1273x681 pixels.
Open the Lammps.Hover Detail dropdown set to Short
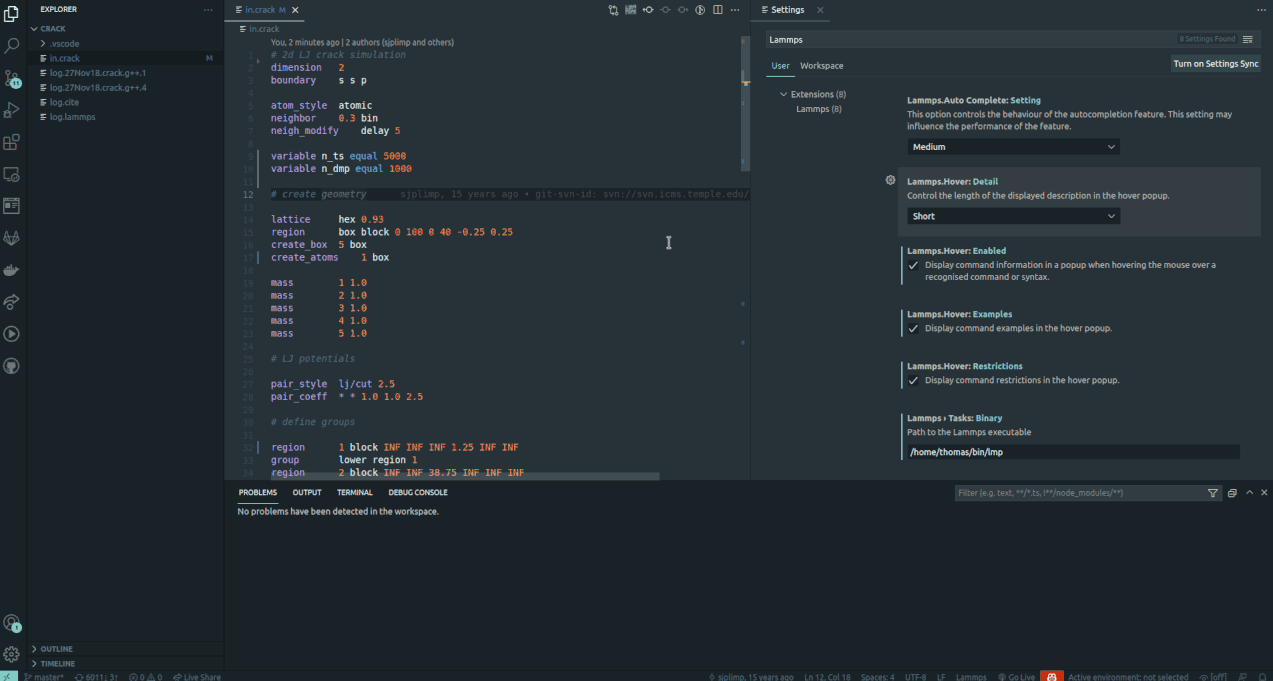coord(1013,215)
